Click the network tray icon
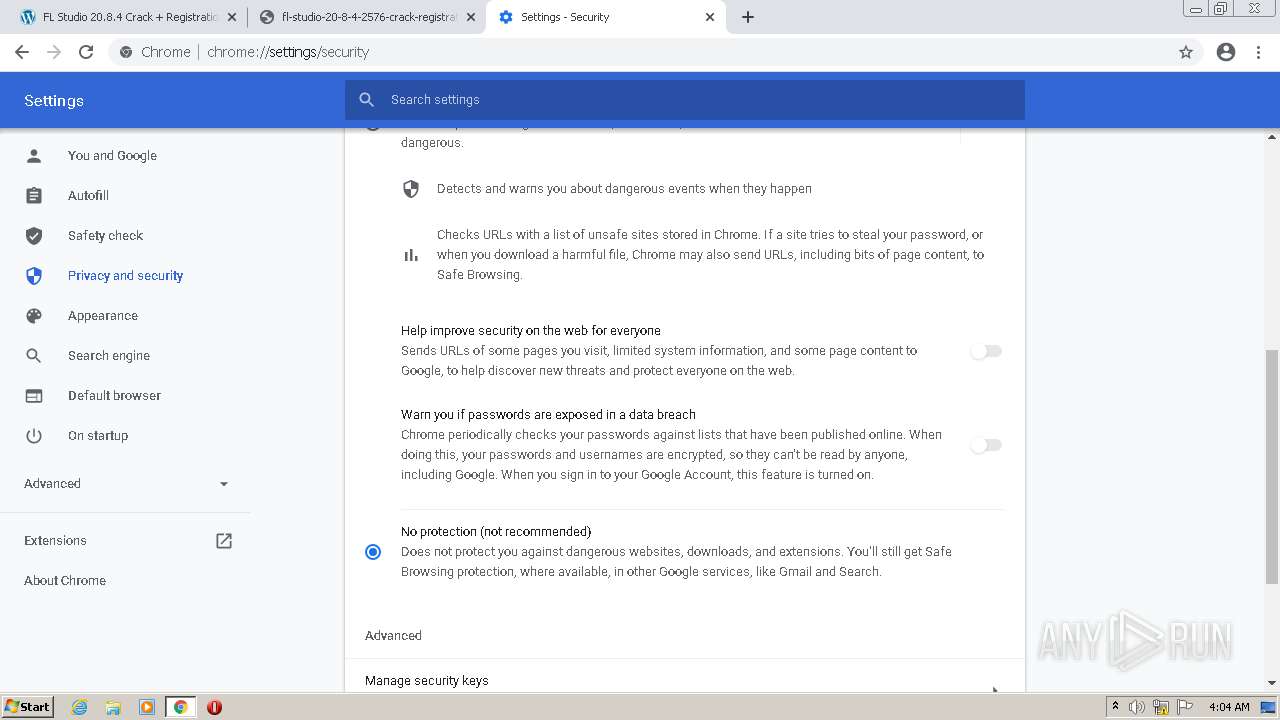This screenshot has height=720, width=1280. [x=1161, y=707]
